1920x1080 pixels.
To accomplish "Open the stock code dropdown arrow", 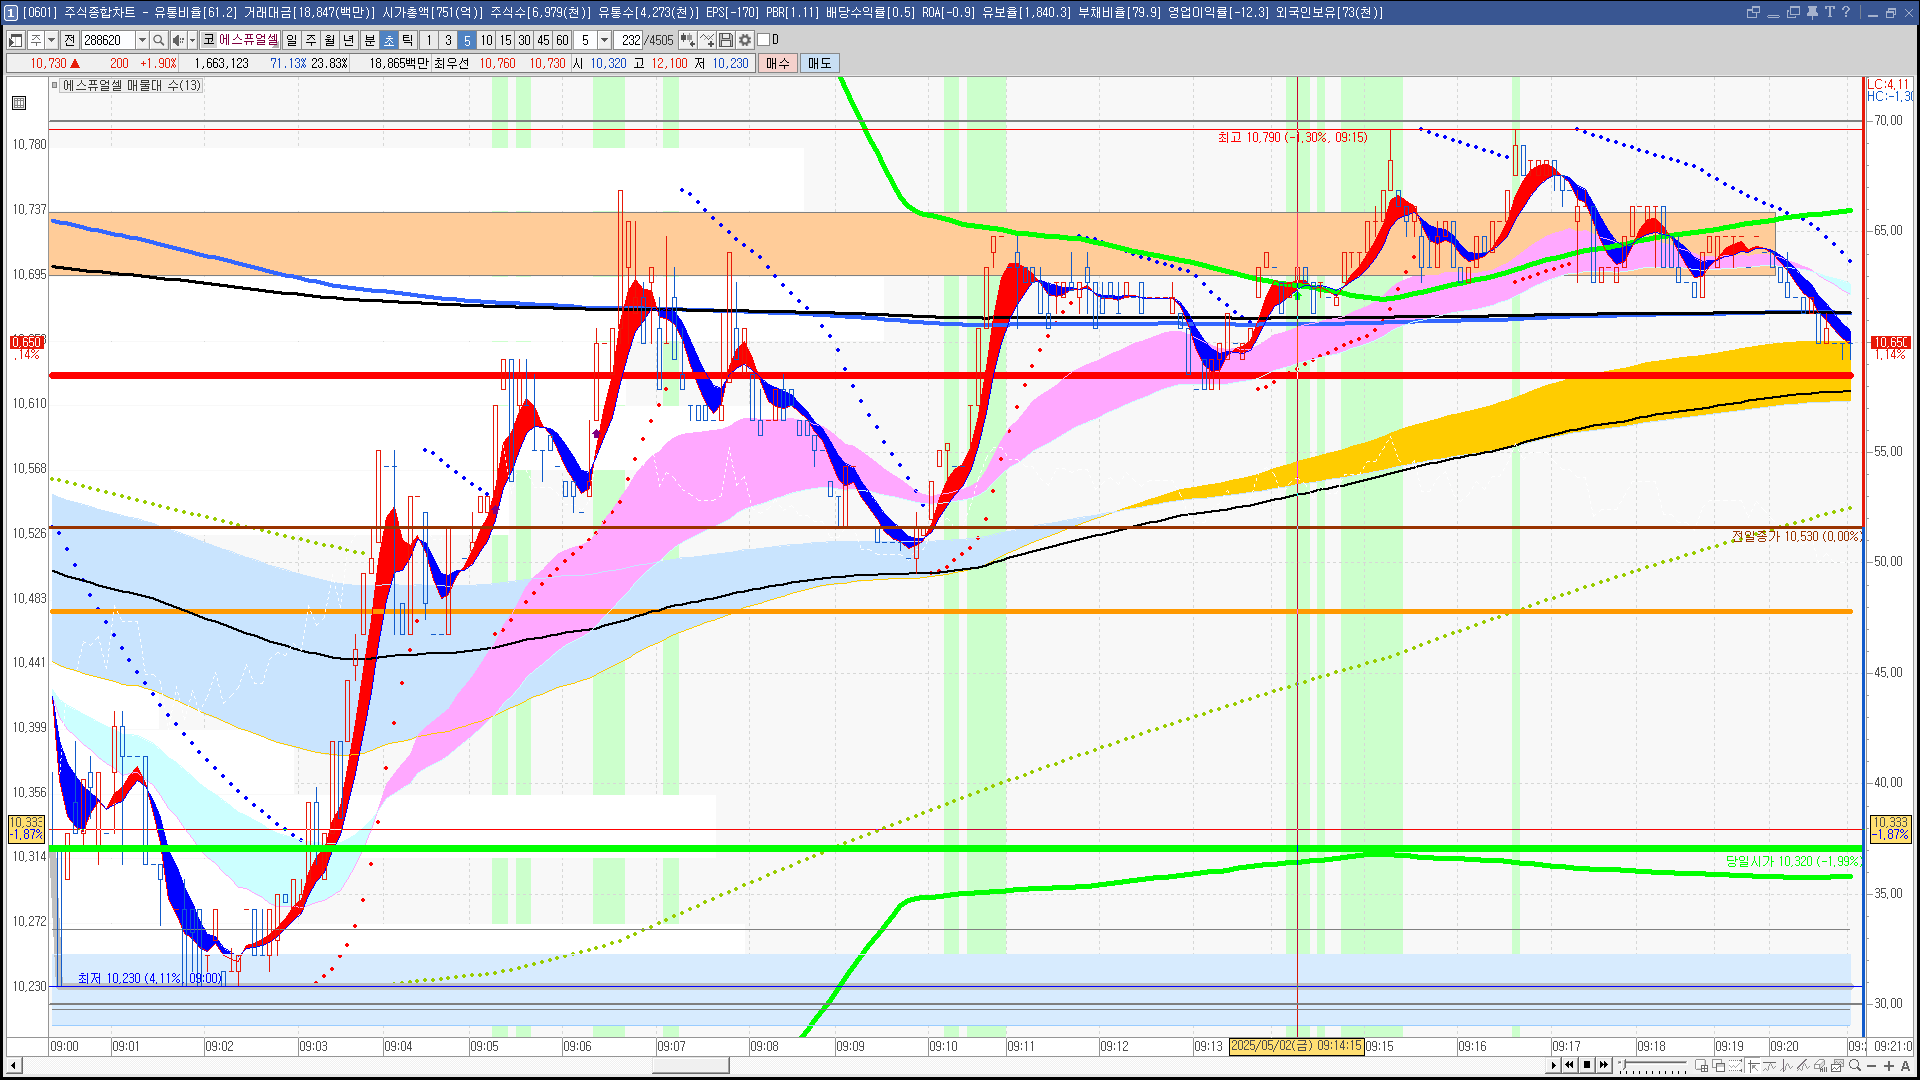I will (x=142, y=40).
